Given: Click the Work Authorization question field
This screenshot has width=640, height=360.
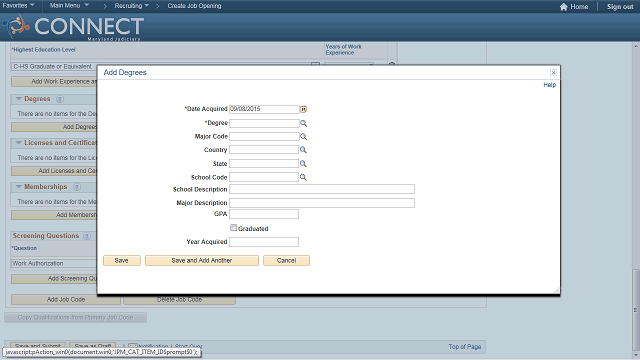Looking at the screenshot, I should (x=54, y=264).
